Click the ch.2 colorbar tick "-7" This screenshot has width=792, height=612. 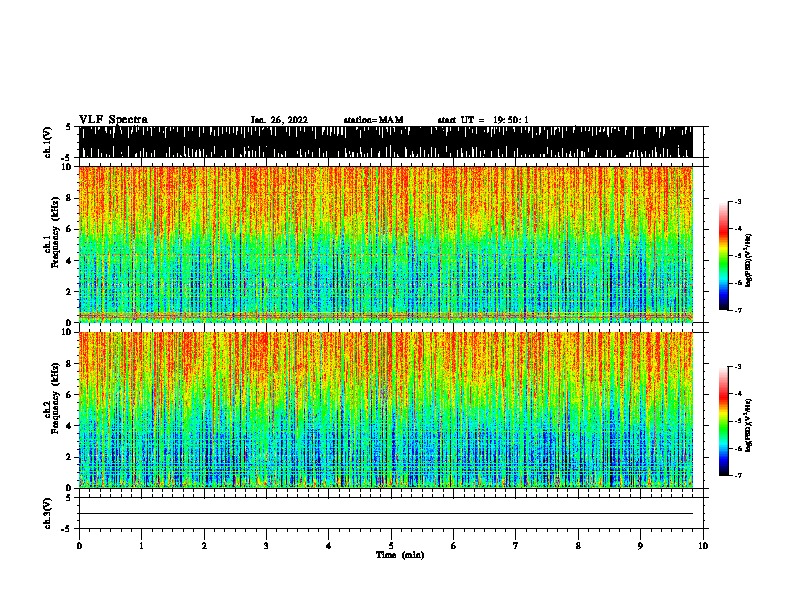pos(738,475)
